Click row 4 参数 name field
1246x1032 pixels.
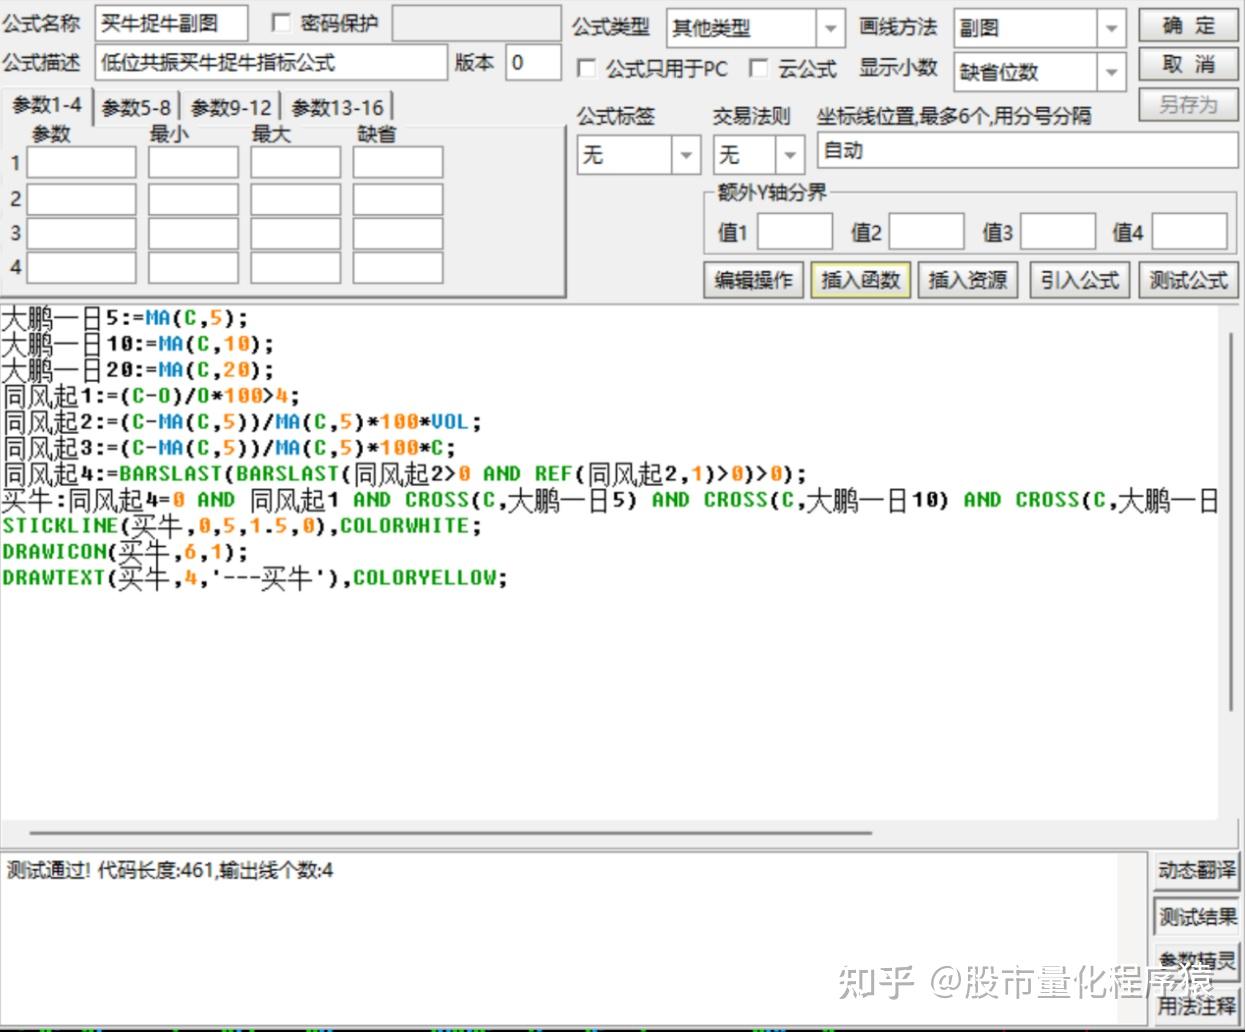tap(81, 267)
